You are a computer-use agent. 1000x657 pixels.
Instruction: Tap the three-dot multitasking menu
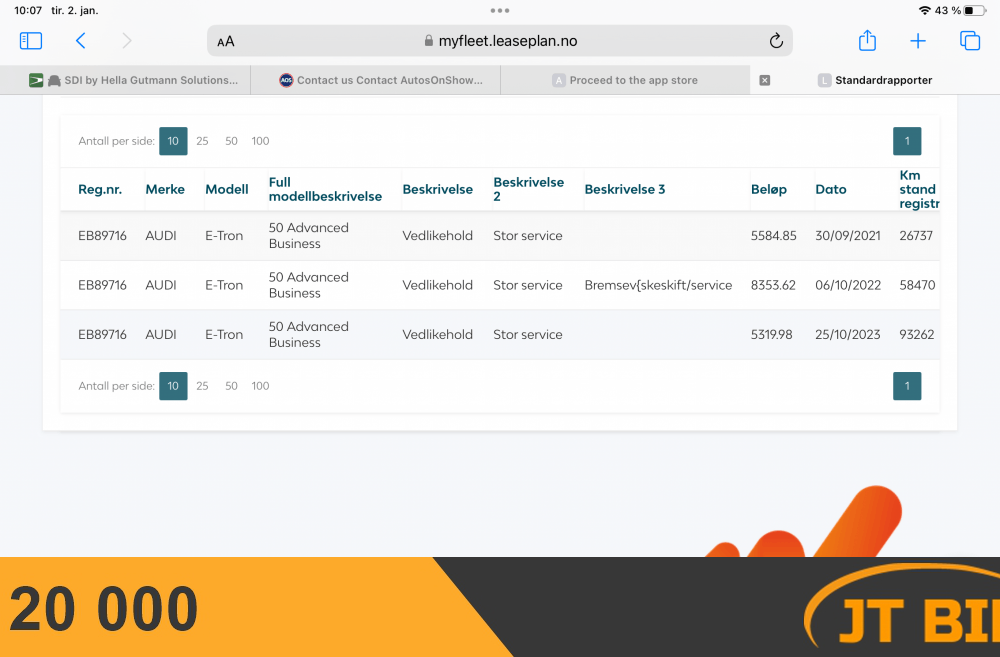coord(500,10)
